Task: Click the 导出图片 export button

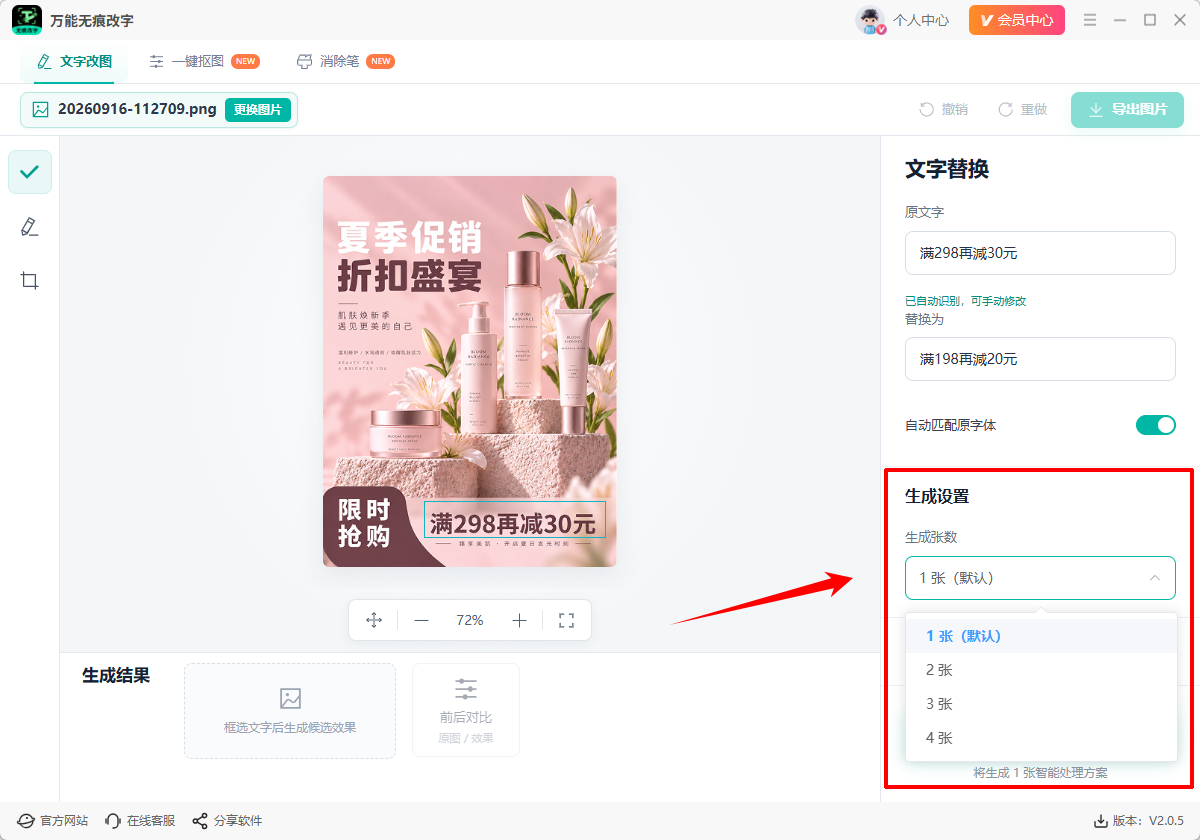Action: tap(1127, 110)
